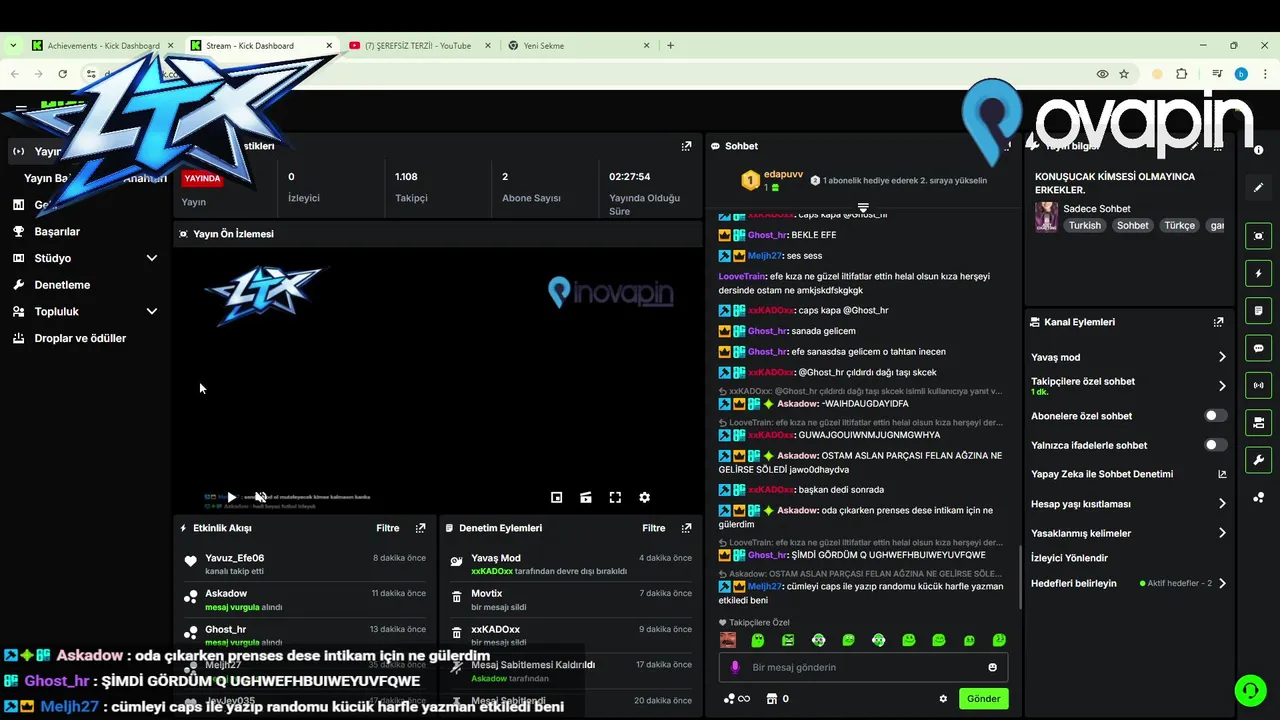Click Yavuz_Efe06 in activity feed
1280x720 pixels.
coord(235,558)
